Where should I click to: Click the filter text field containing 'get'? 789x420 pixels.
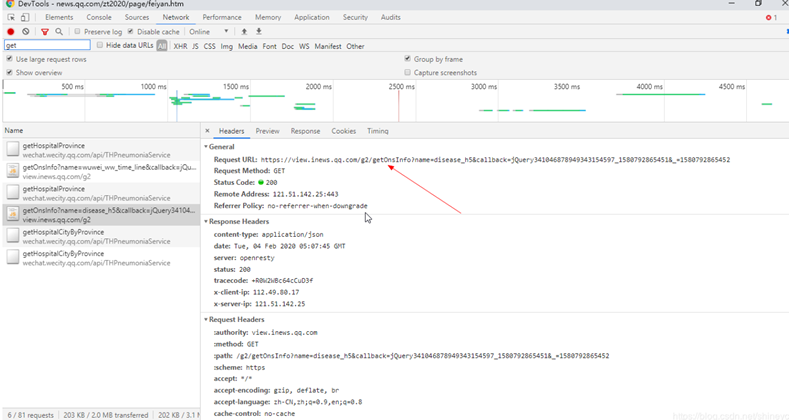(x=47, y=45)
